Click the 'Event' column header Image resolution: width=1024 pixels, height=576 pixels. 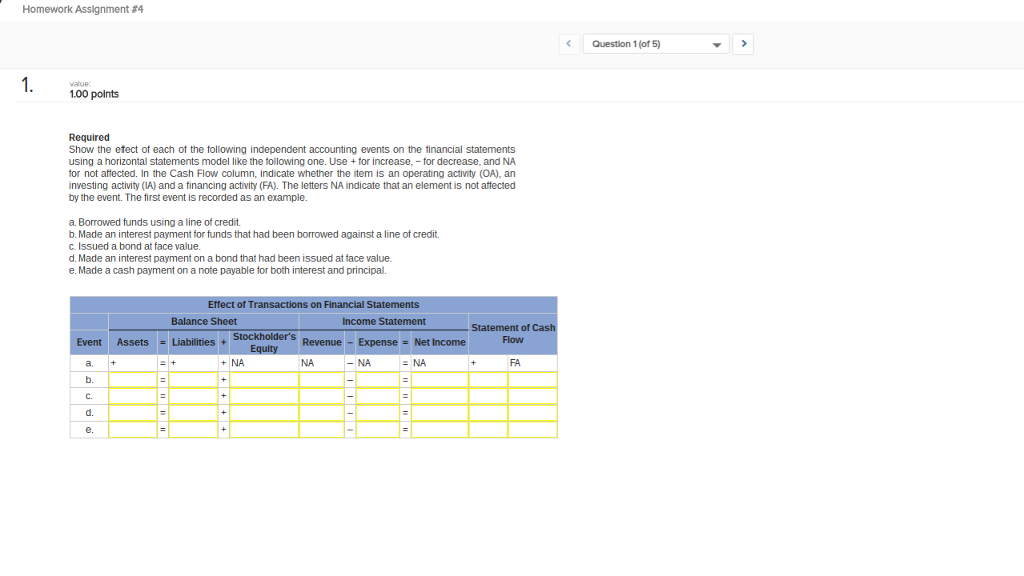[x=89, y=342]
